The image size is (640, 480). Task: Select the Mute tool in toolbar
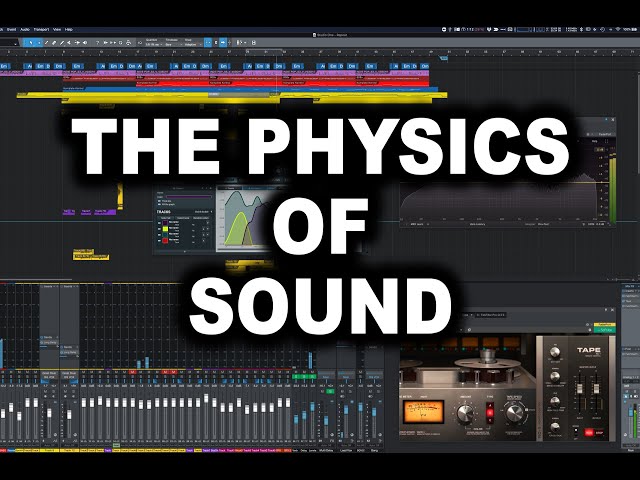[x=69, y=42]
